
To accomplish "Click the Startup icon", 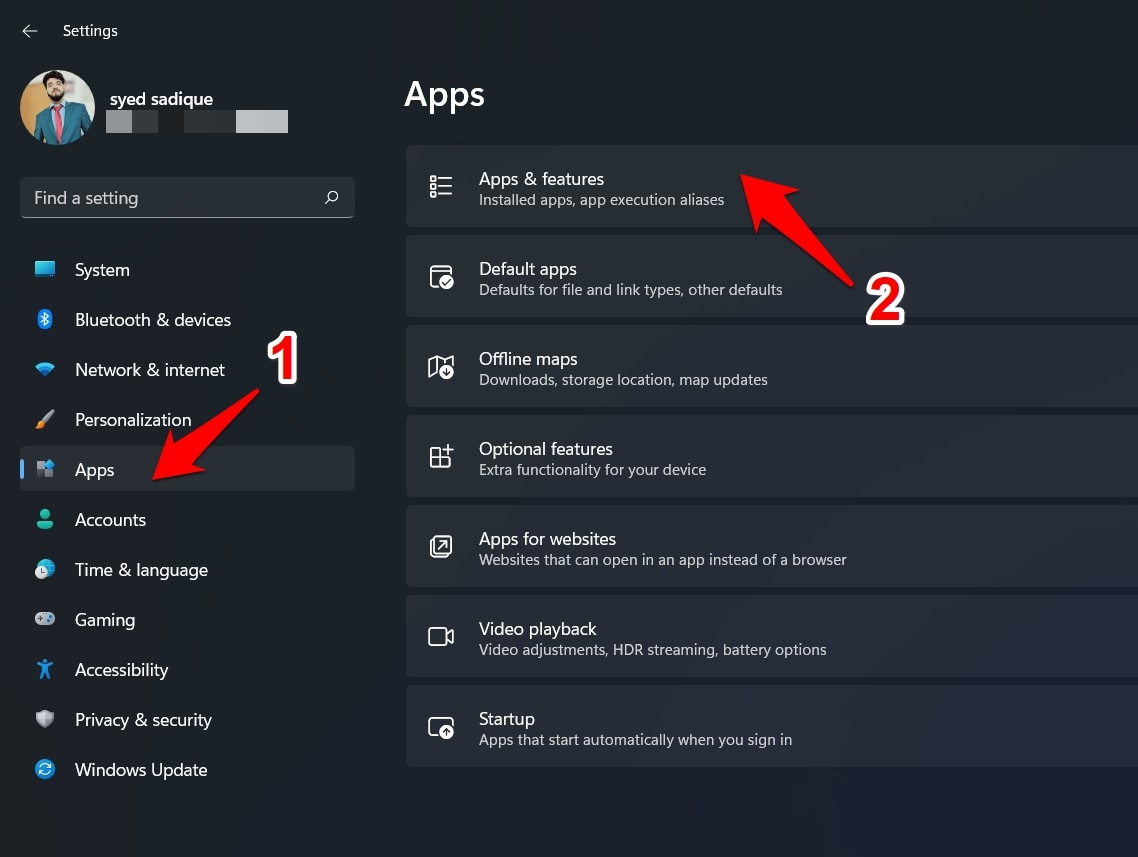I will 441,727.
